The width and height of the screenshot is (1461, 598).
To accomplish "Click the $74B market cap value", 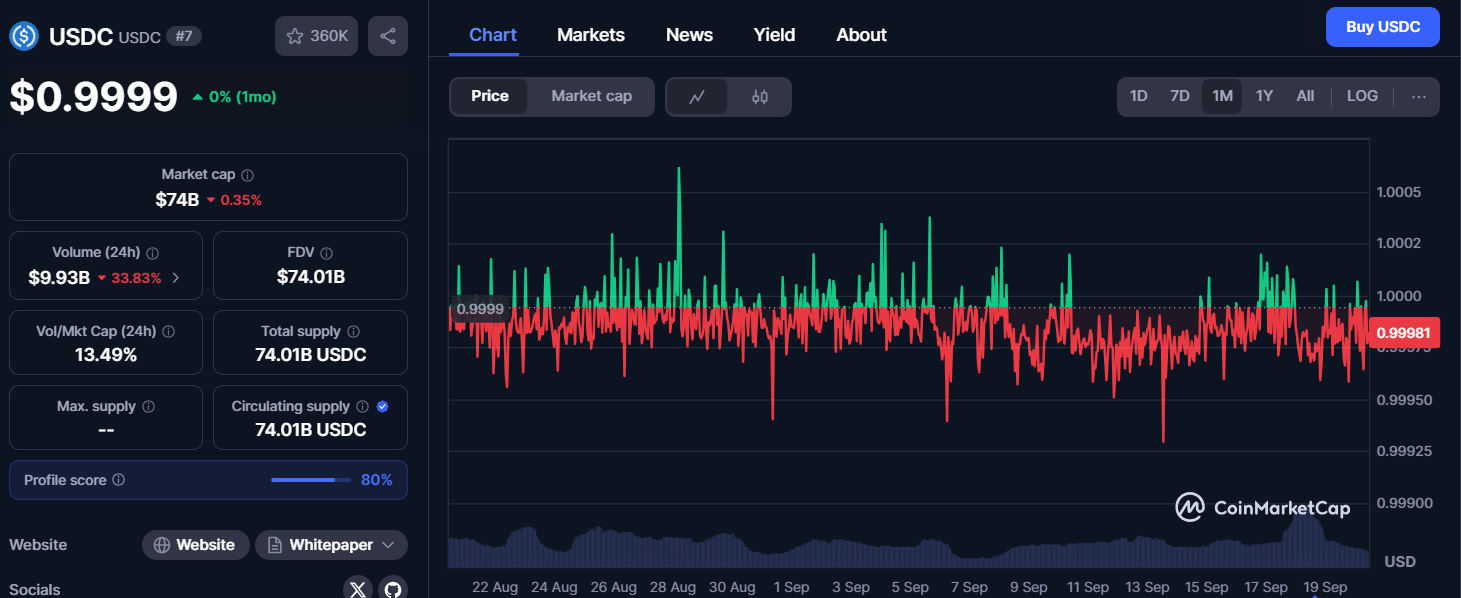I will point(177,199).
